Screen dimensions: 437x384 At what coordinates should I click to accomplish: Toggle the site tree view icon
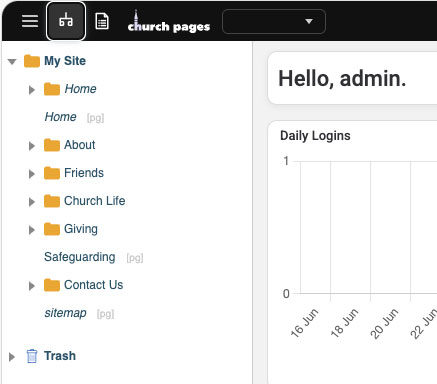click(66, 21)
